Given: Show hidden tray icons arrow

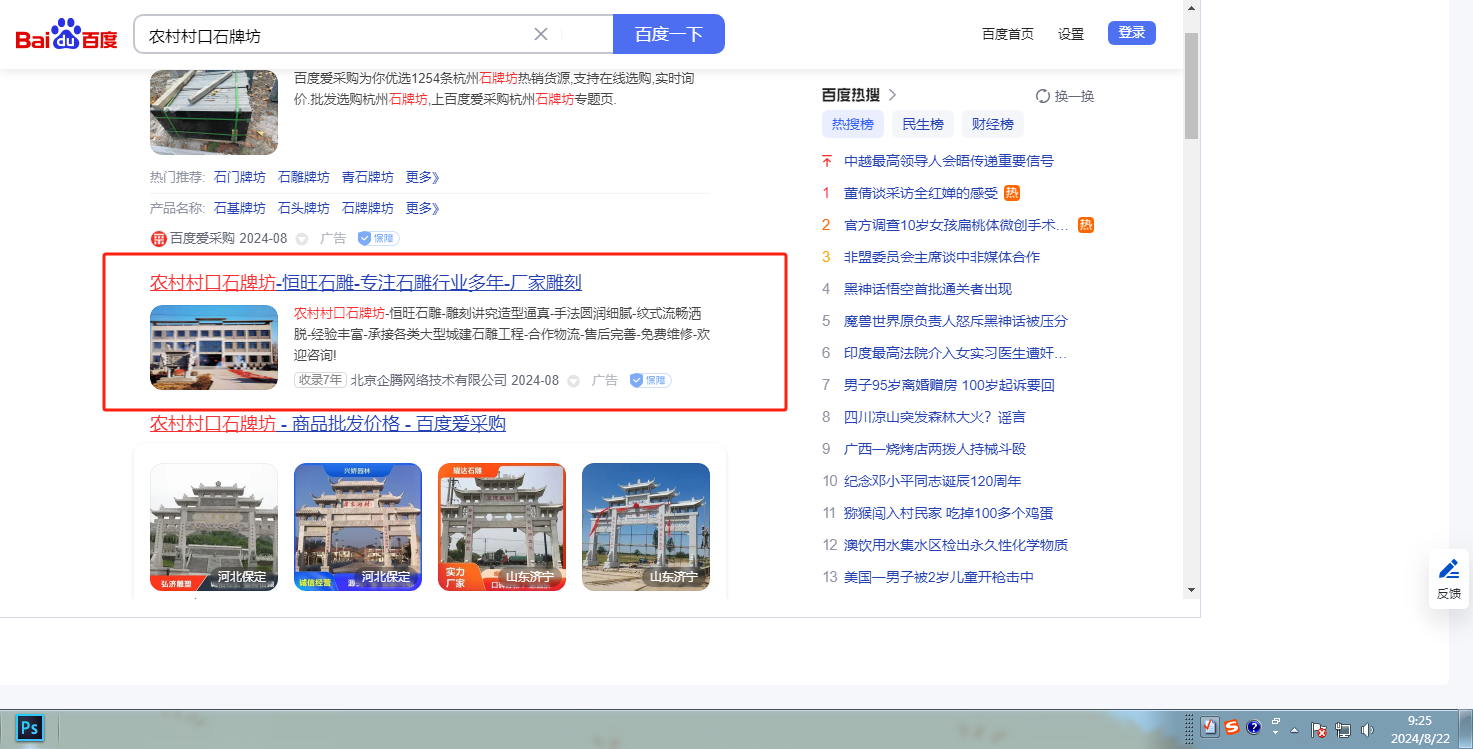Looking at the screenshot, I should point(1295,729).
